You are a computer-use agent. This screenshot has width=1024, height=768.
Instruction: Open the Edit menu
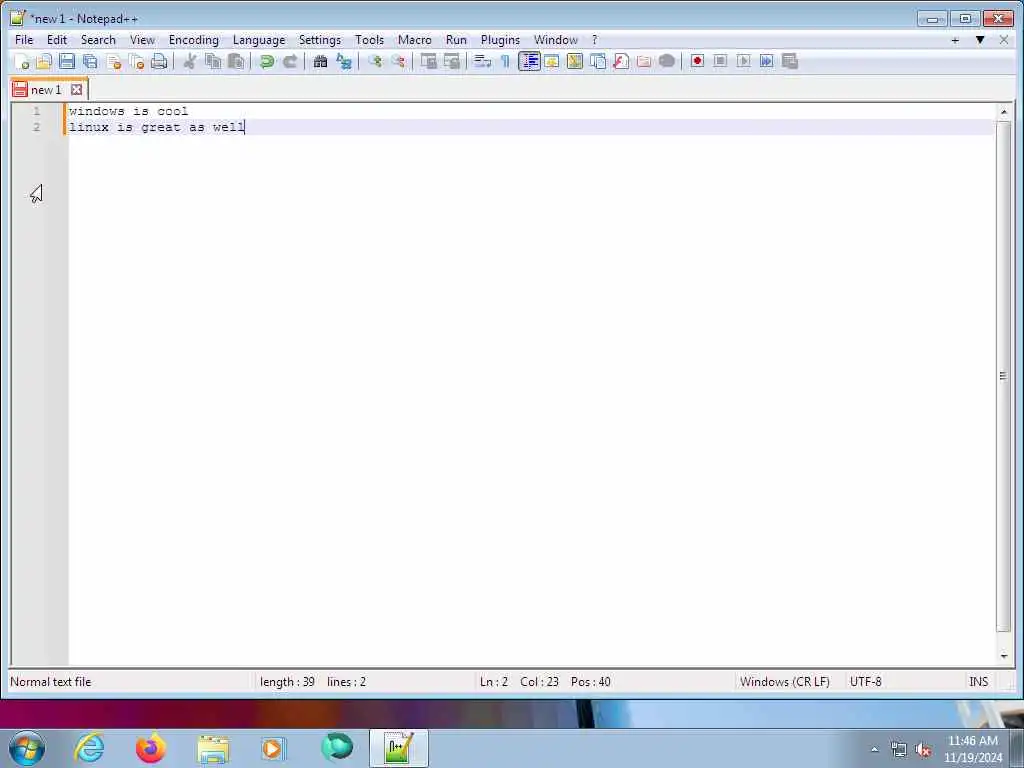[57, 40]
